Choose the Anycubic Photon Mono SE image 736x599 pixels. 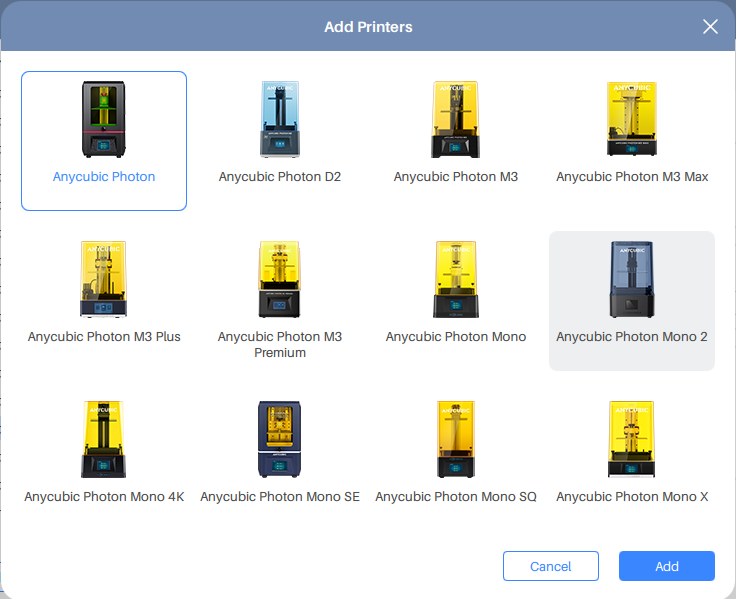(280, 439)
